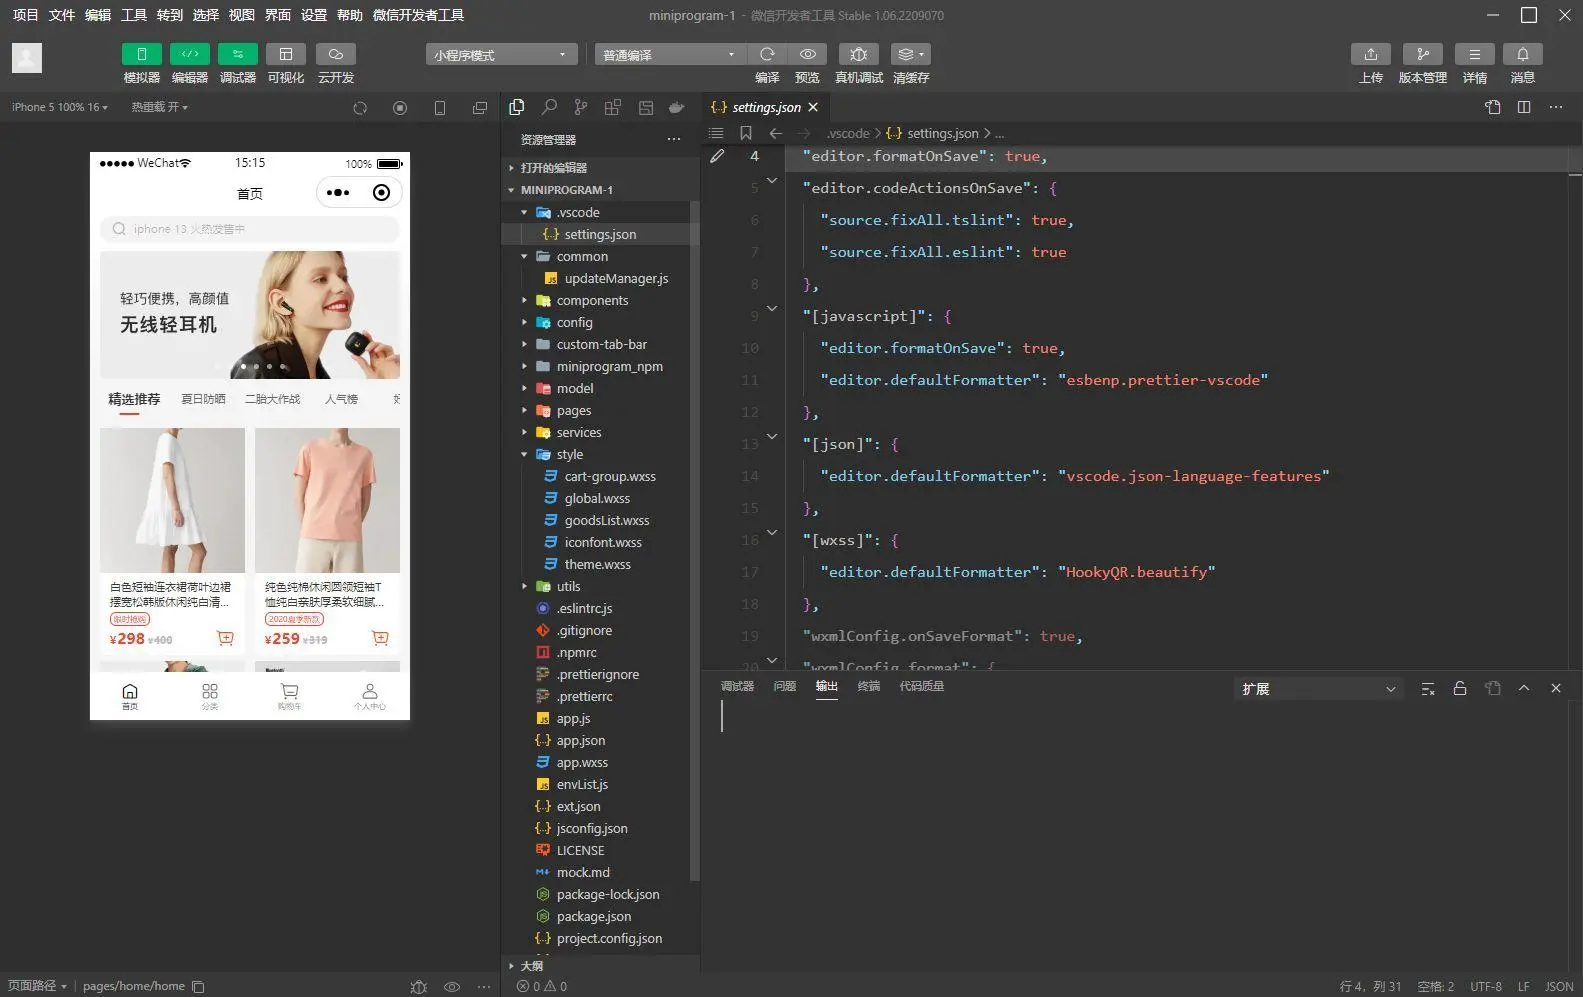Image resolution: width=1583 pixels, height=997 pixels.
Task: Click the iphone 13 search field in simulator
Action: click(250, 229)
